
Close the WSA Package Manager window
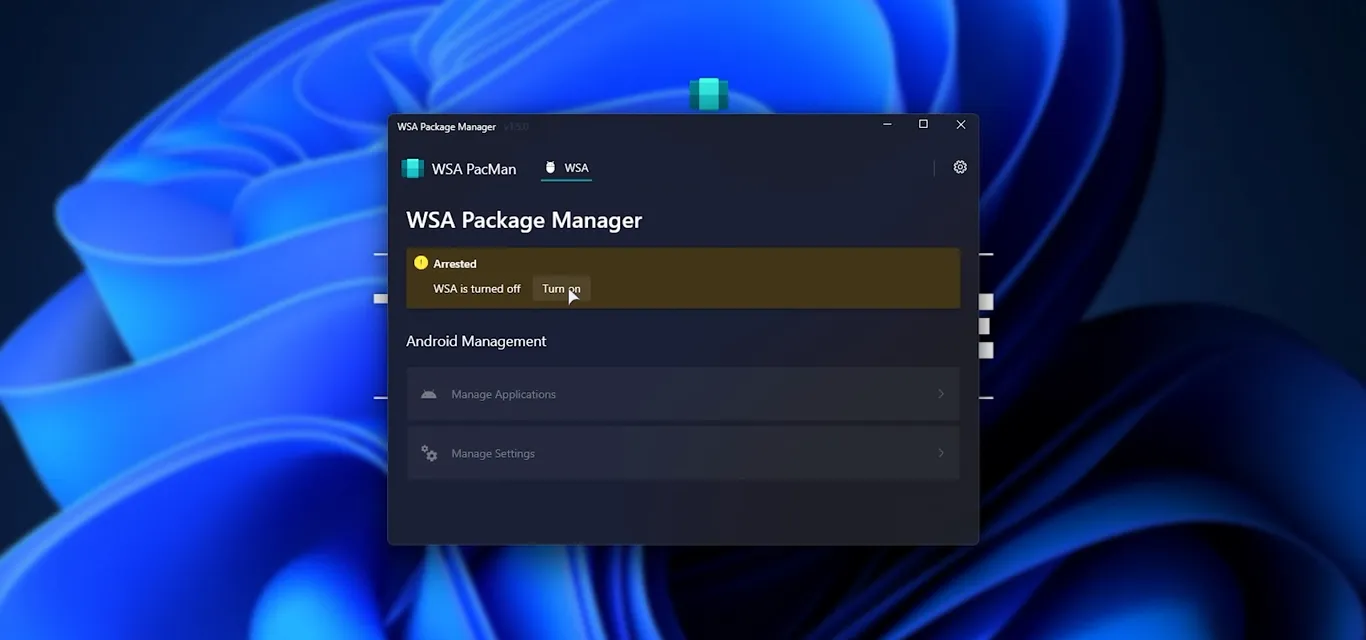960,125
